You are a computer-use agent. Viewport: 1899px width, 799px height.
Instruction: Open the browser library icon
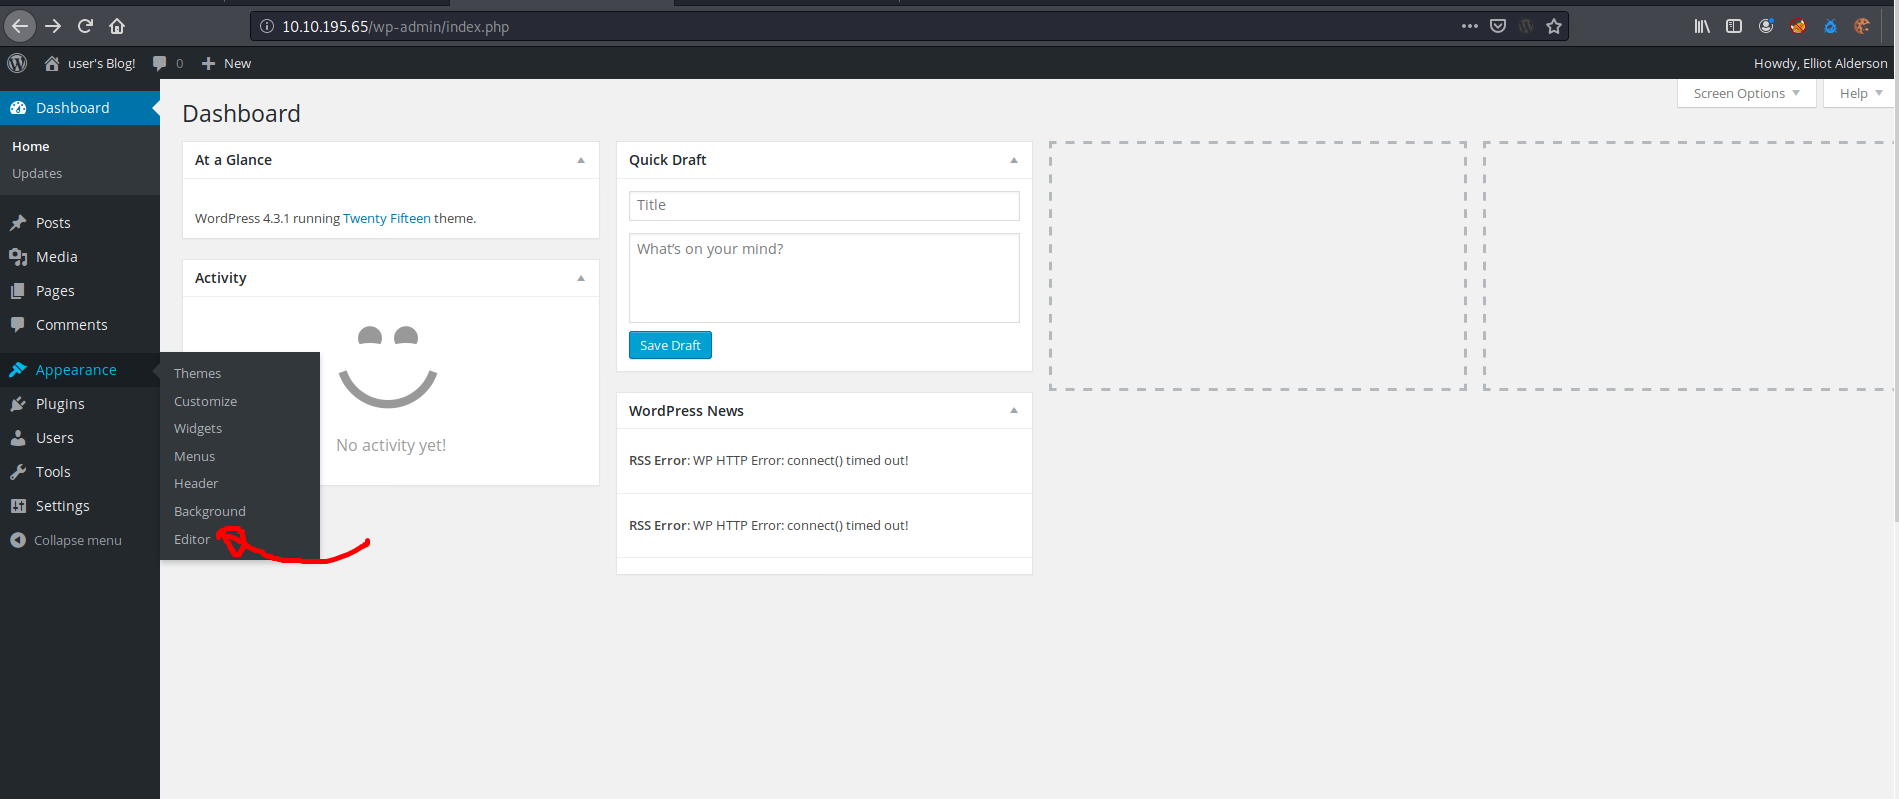pyautogui.click(x=1702, y=26)
